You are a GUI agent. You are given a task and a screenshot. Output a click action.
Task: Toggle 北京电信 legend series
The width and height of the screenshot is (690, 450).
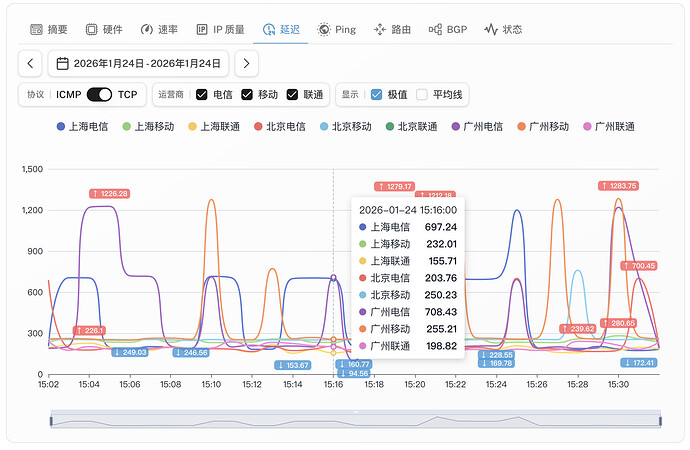click(x=280, y=127)
